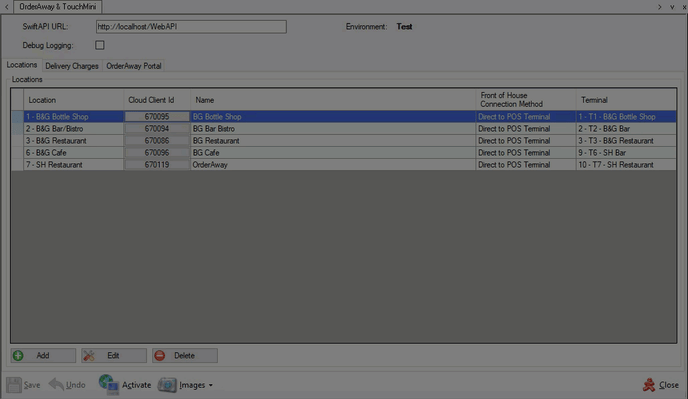Switch to the Delivery Charges tab
Image resolution: width=688 pixels, height=399 pixels.
click(x=72, y=66)
